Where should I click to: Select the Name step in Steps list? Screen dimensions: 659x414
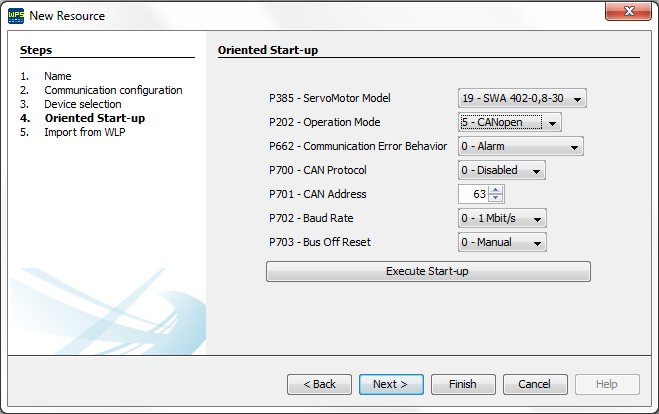tap(57, 76)
